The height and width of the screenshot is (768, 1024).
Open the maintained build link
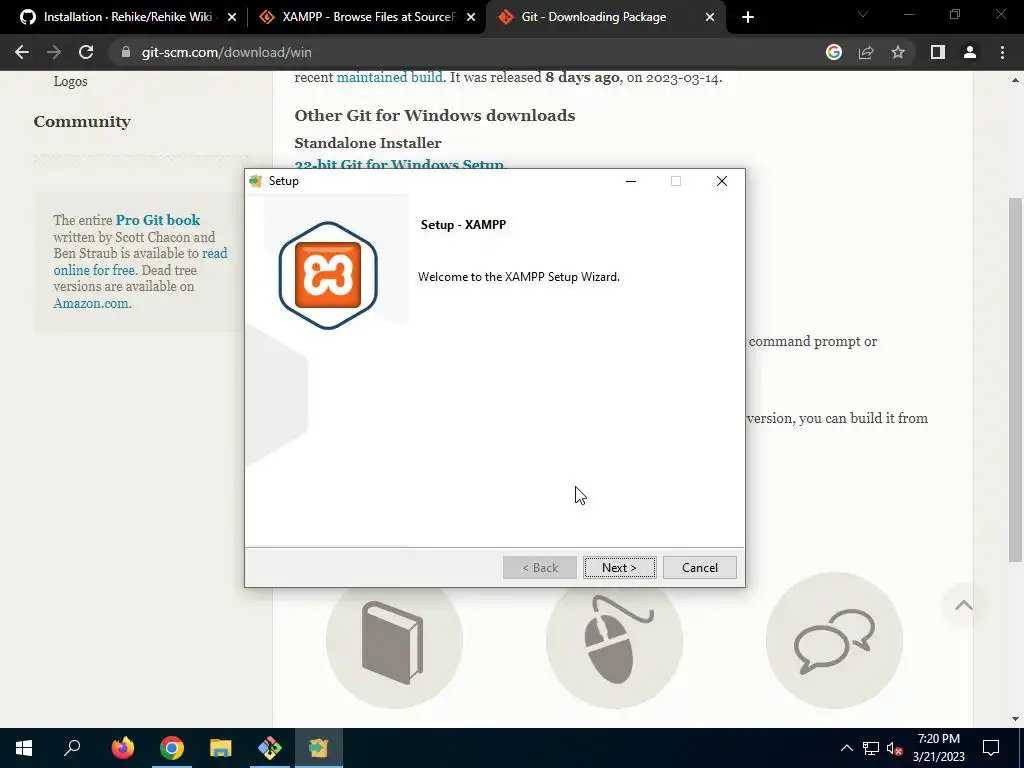coord(389,77)
